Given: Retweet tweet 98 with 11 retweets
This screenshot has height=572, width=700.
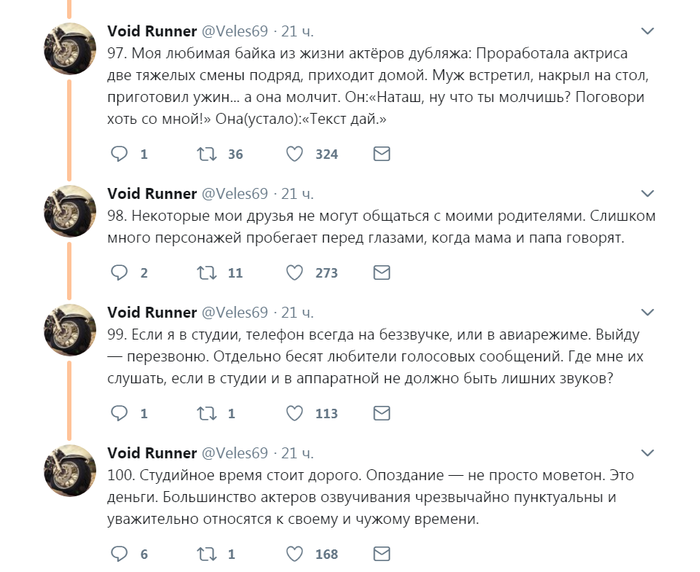Looking at the screenshot, I should click(x=207, y=272).
